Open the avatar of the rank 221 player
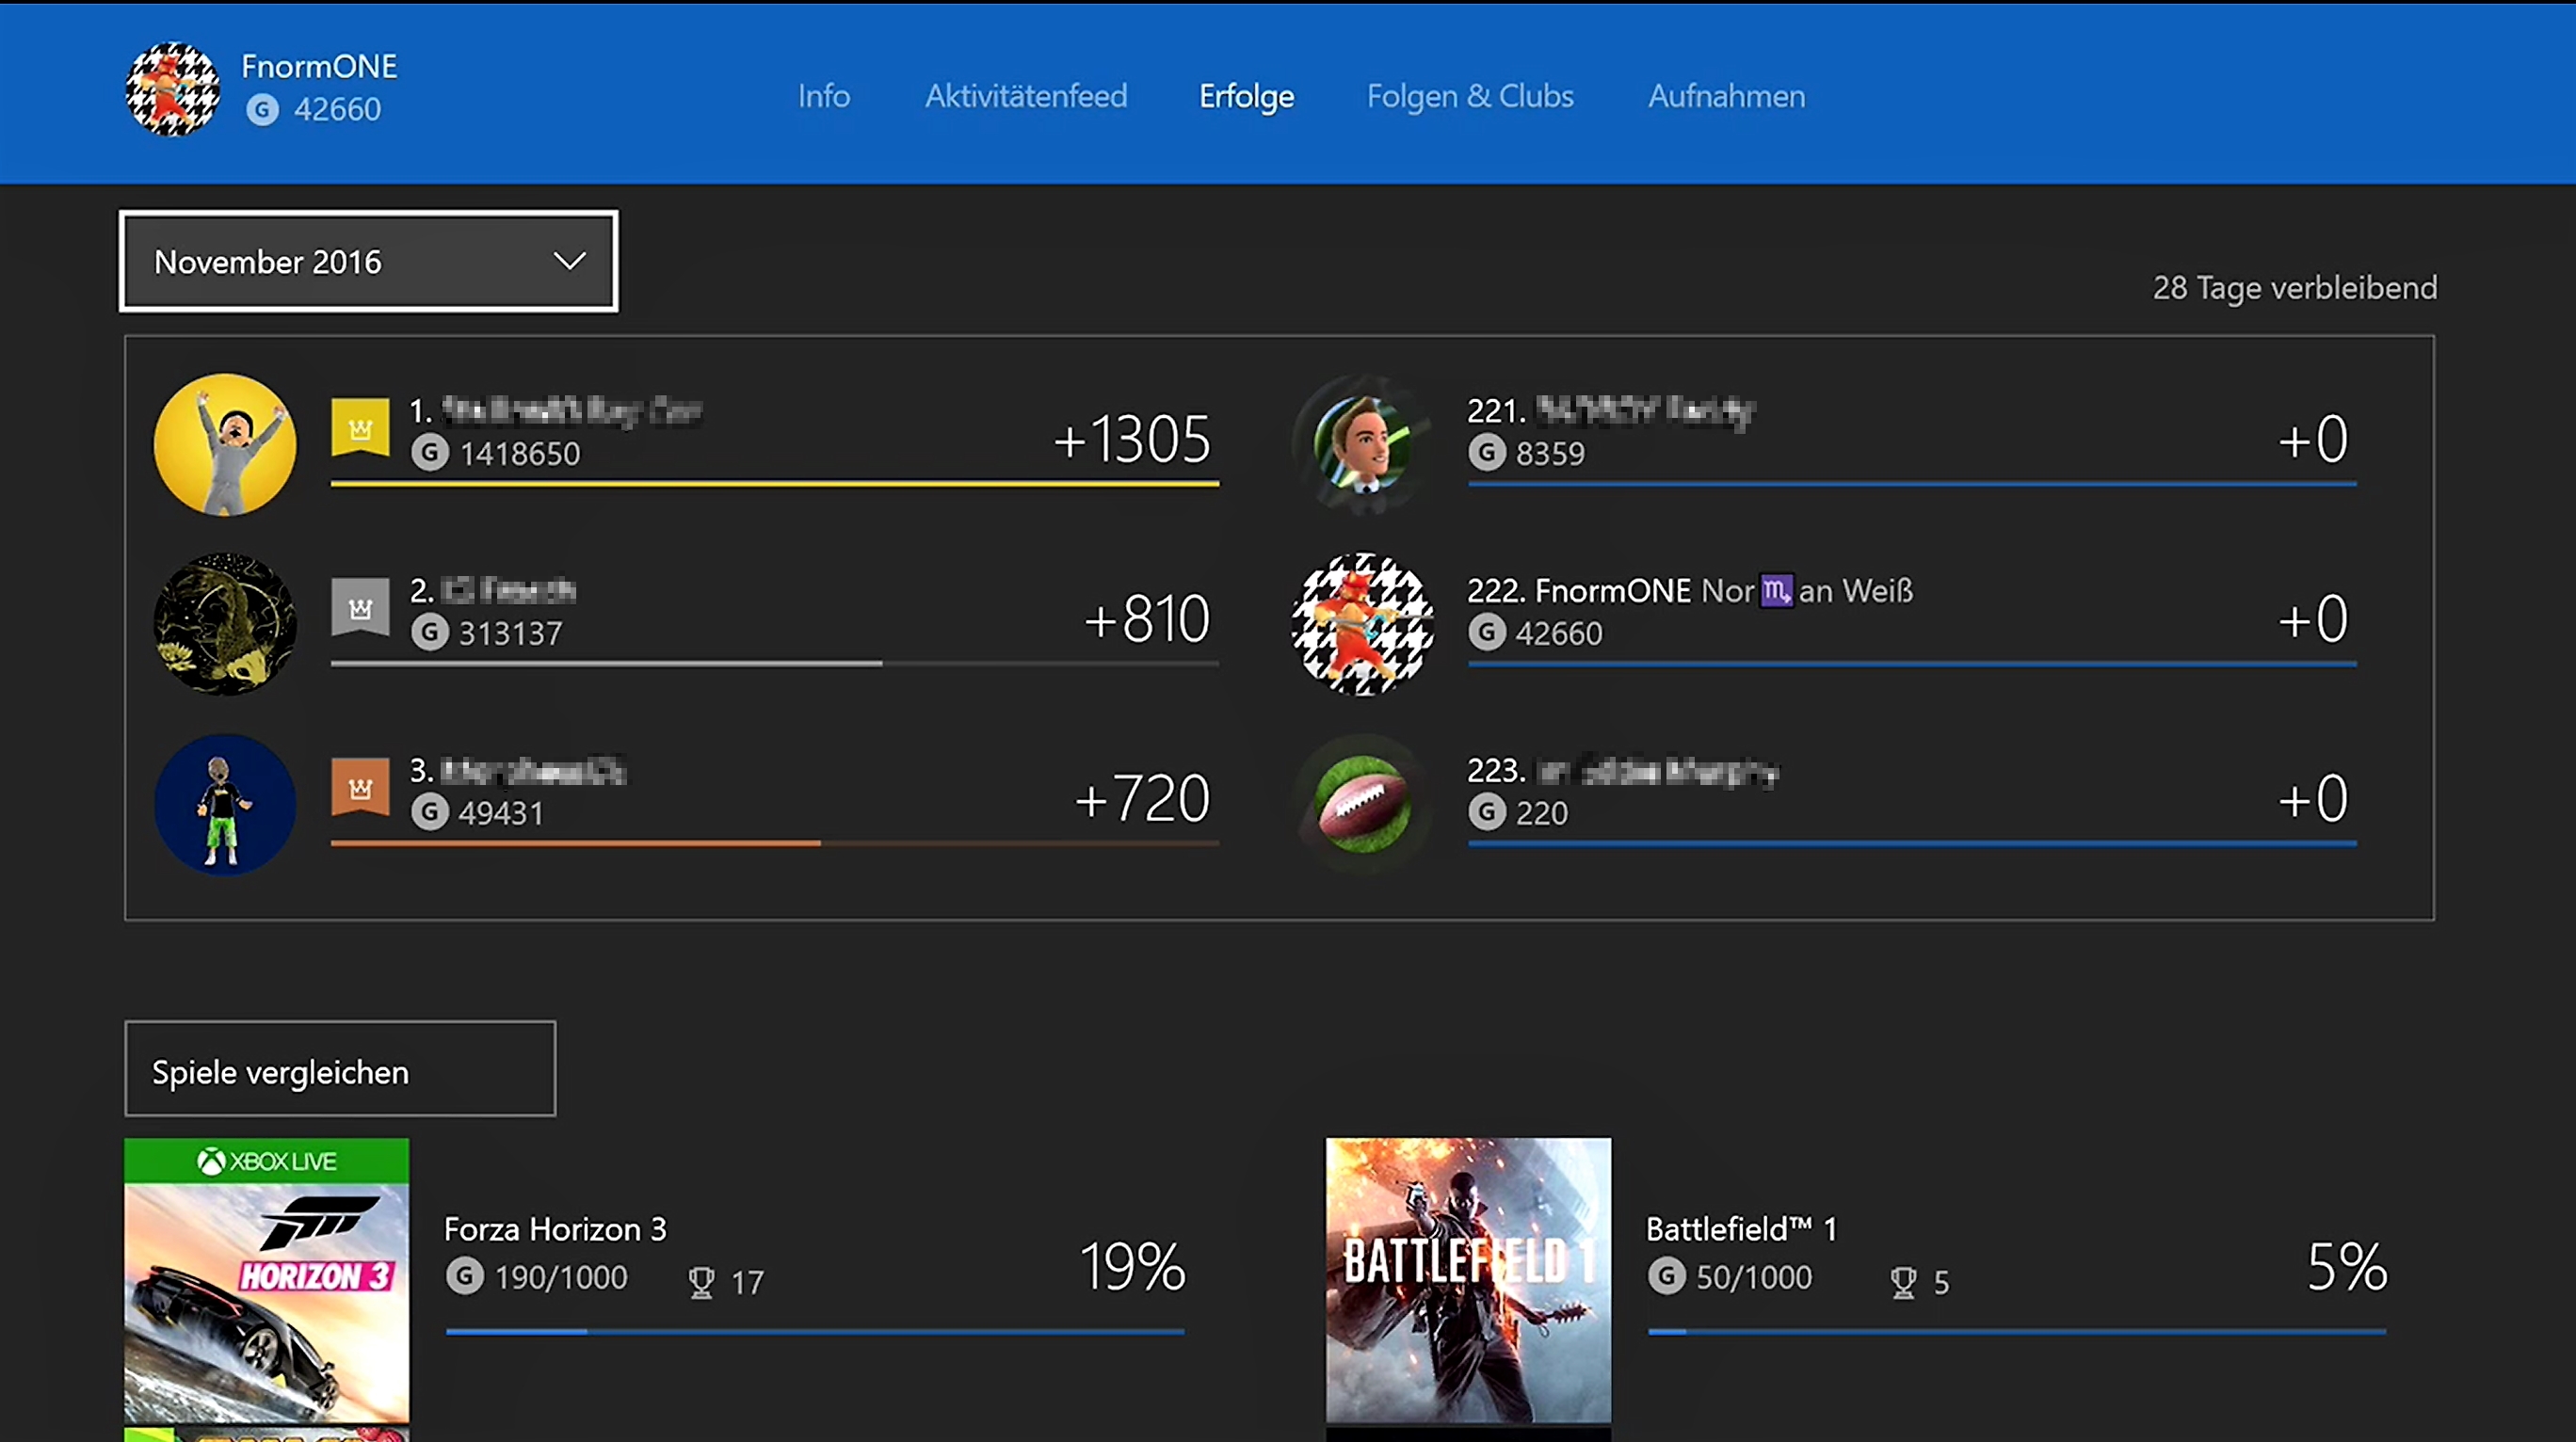 point(1362,444)
